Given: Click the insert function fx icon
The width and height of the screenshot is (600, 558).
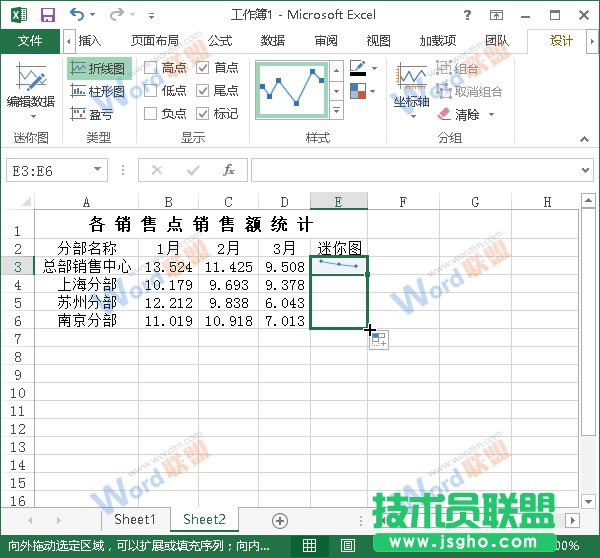Looking at the screenshot, I should (229, 170).
